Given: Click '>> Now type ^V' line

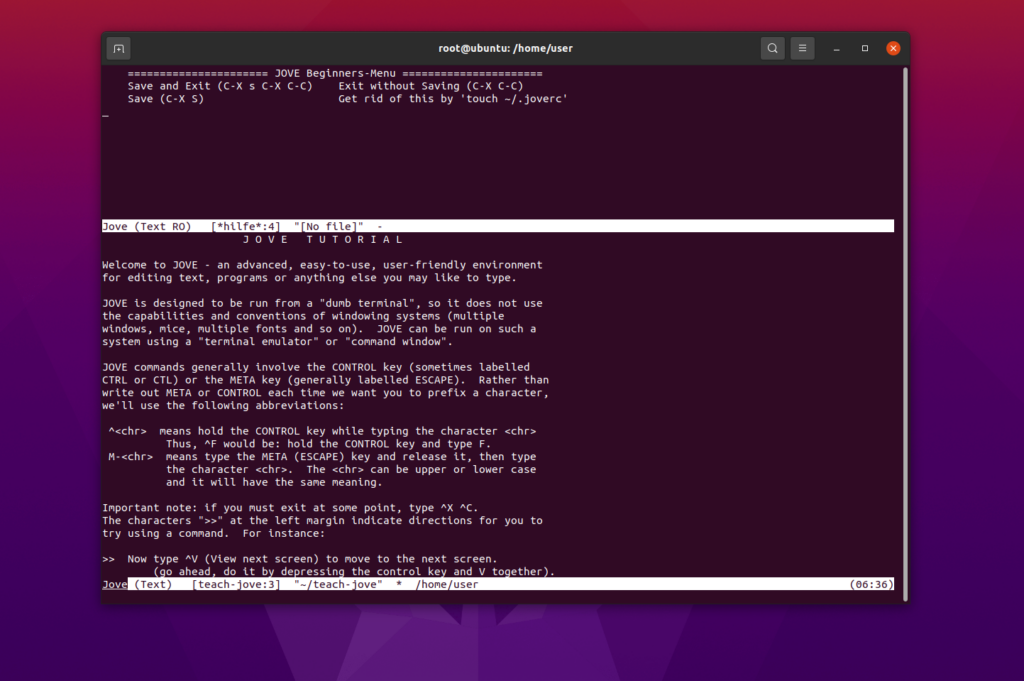Looking at the screenshot, I should 300,560.
